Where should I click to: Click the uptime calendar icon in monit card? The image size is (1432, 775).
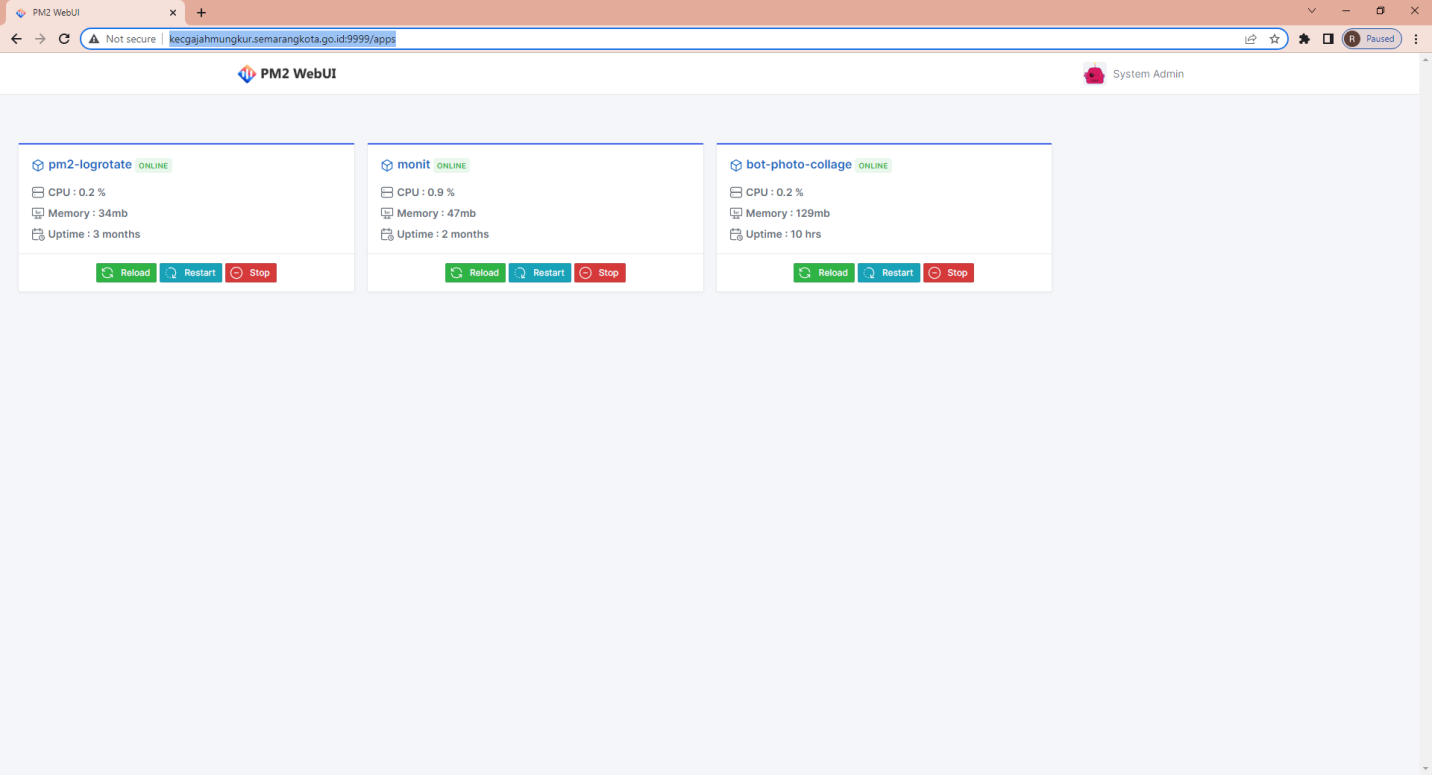pos(387,234)
